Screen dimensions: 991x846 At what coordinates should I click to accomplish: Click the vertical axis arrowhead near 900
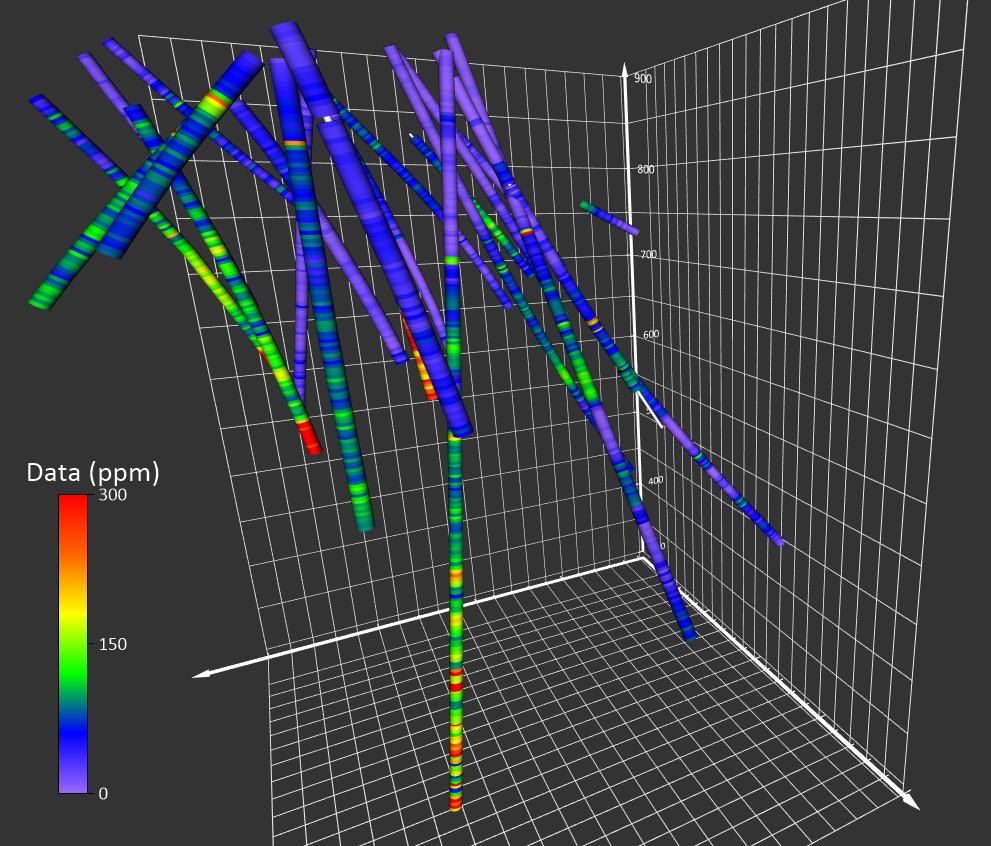tap(625, 75)
